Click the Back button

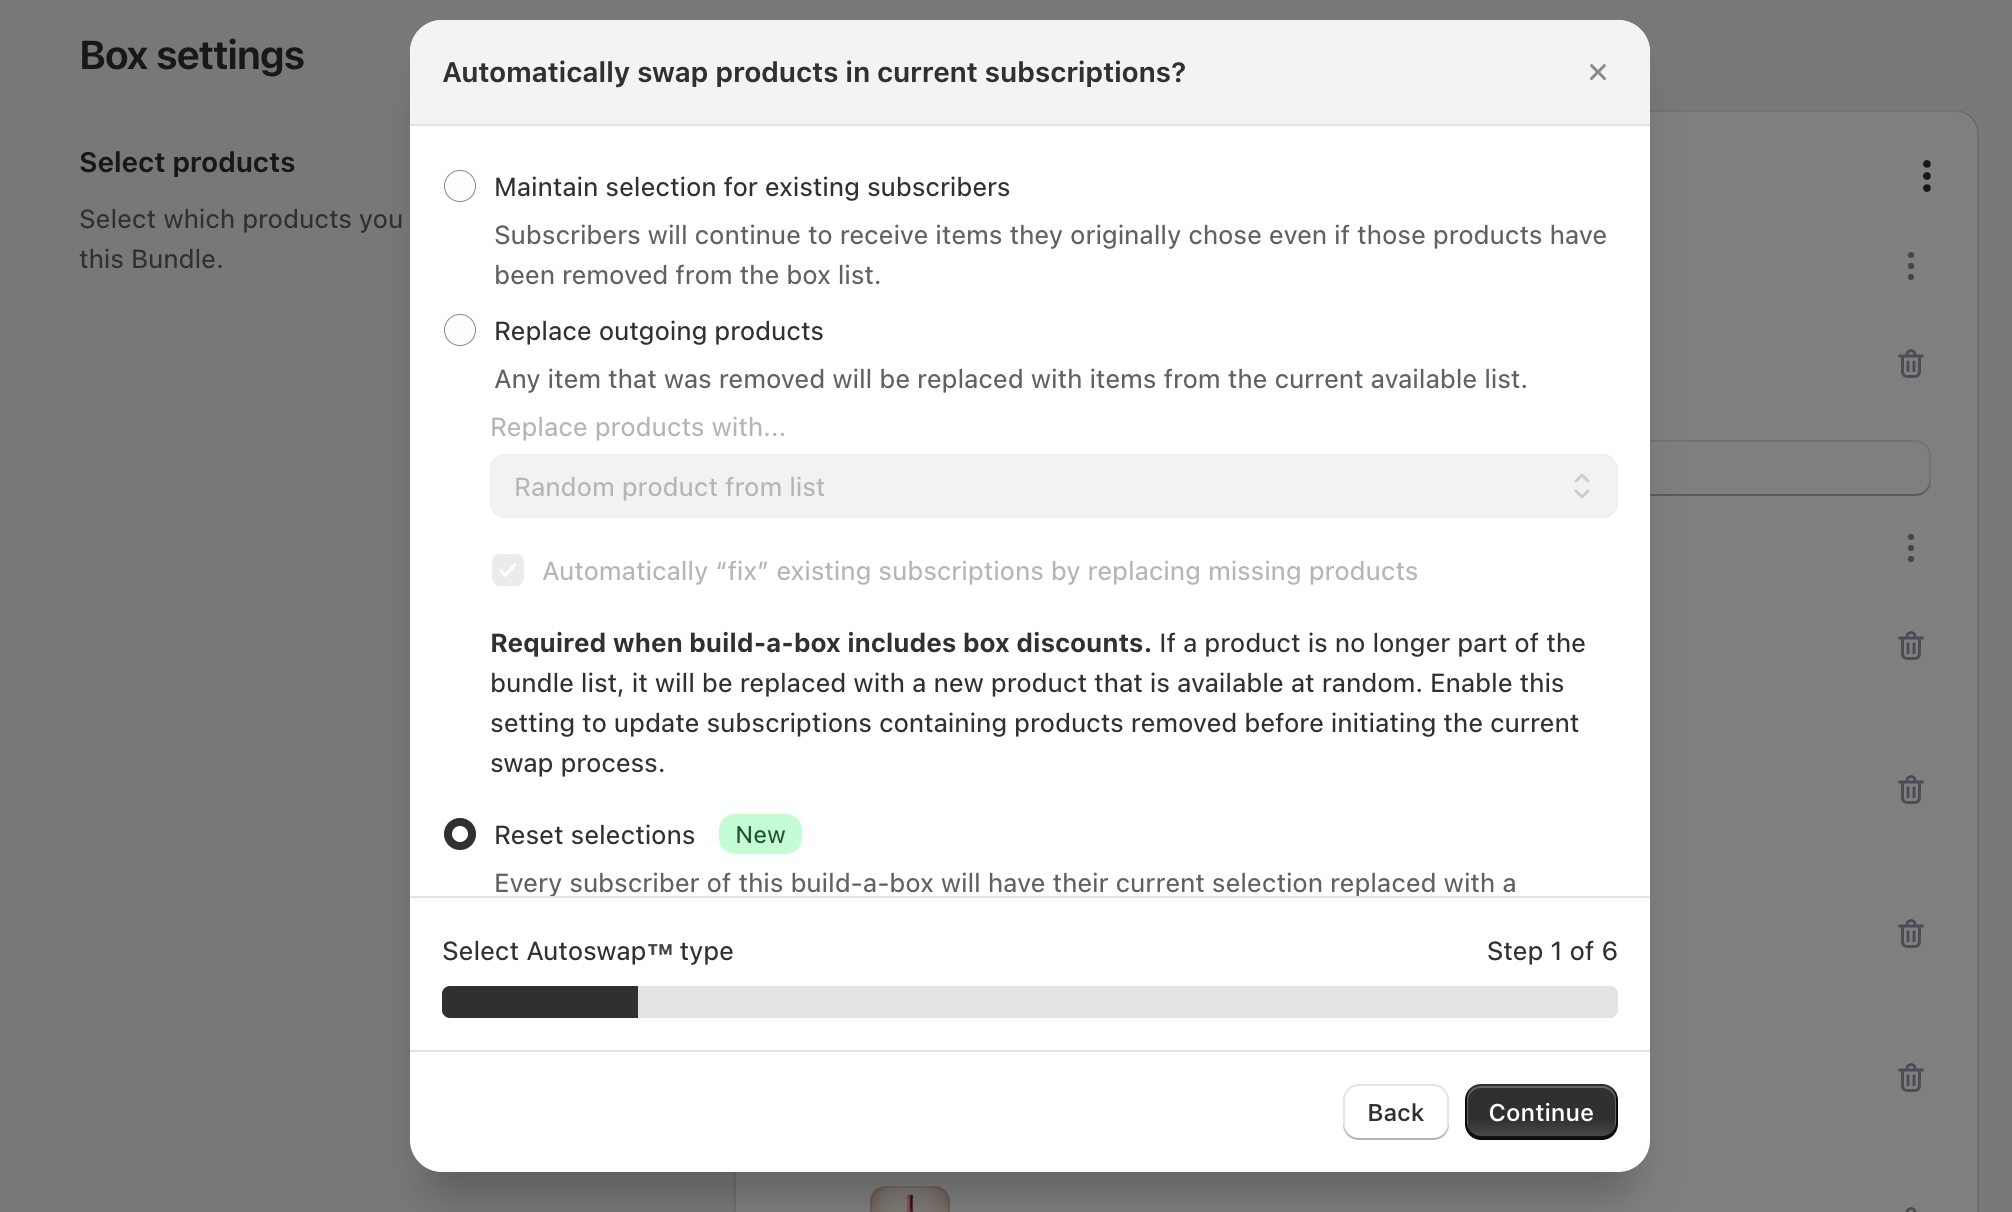click(x=1395, y=1112)
